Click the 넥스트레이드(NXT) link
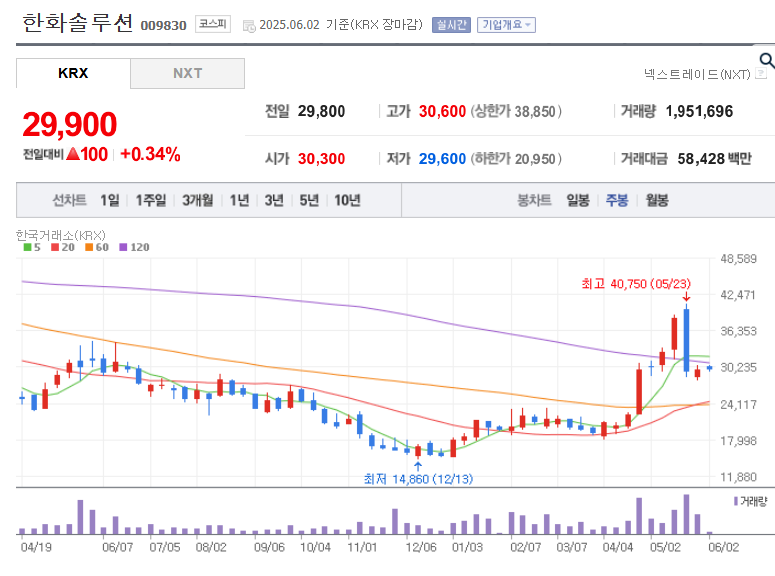The image size is (775, 576). tap(697, 74)
